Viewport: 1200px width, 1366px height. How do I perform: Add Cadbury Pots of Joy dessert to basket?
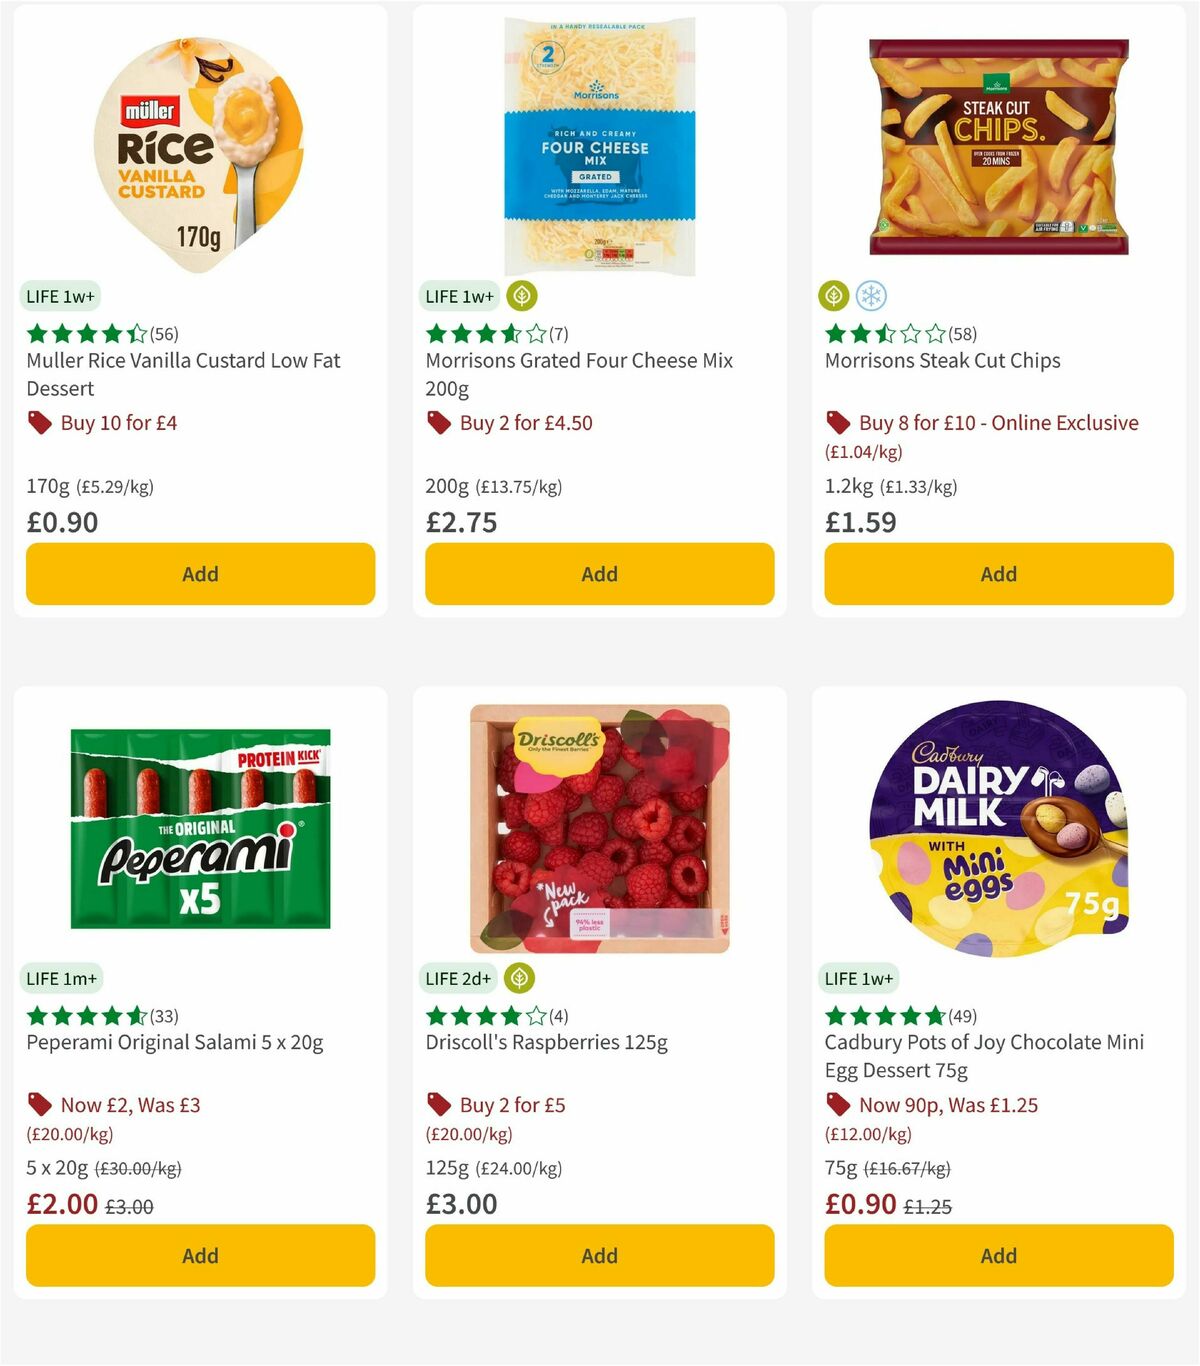(998, 1255)
